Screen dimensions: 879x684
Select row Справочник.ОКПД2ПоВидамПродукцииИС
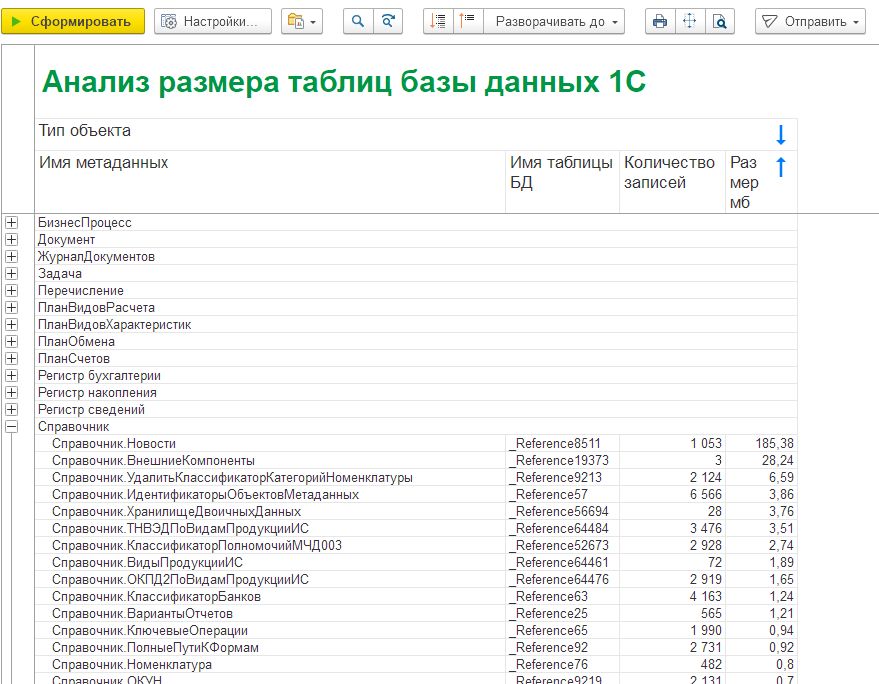(416, 580)
